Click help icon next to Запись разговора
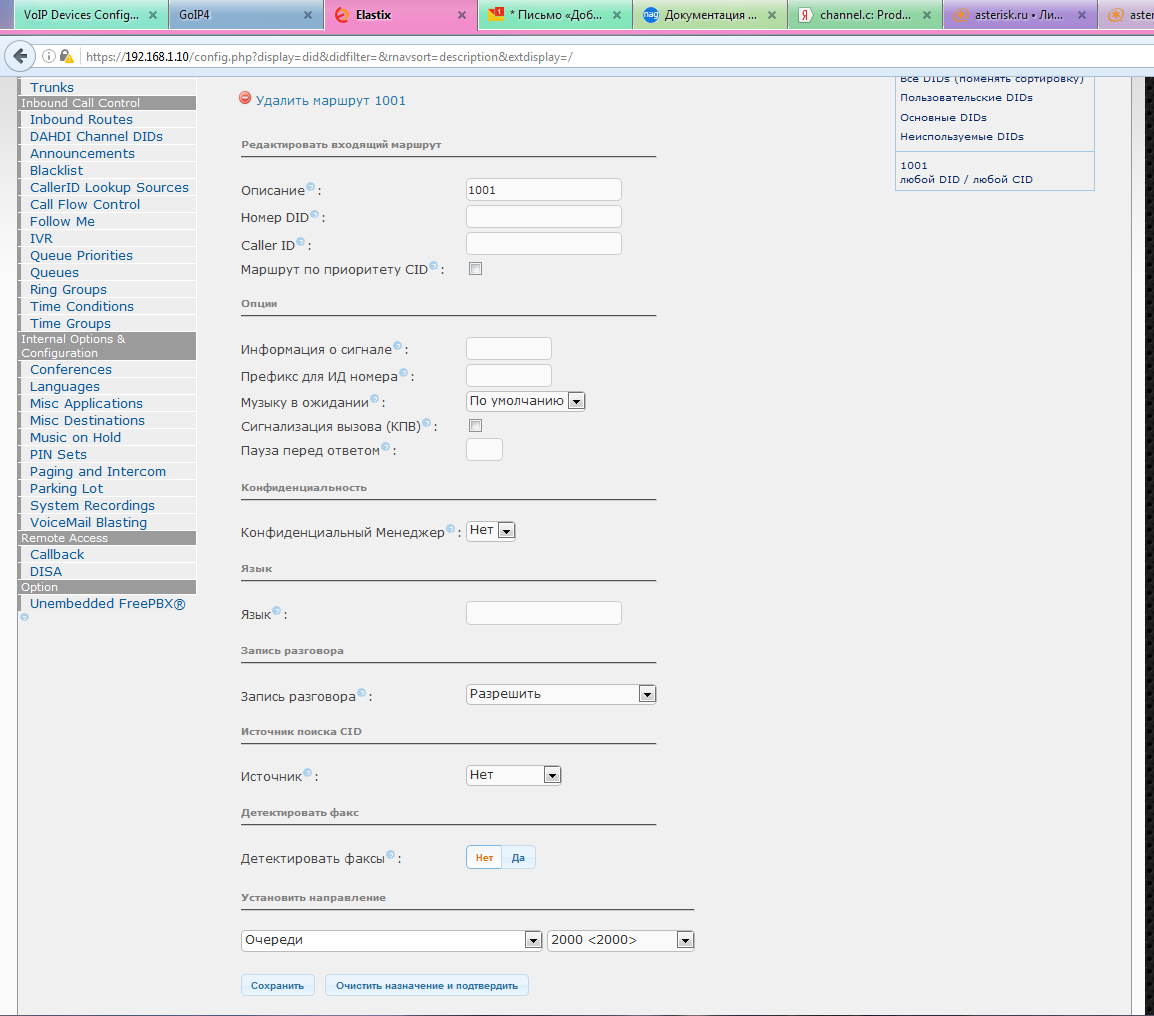Image resolution: width=1154 pixels, height=1016 pixels. click(x=362, y=693)
